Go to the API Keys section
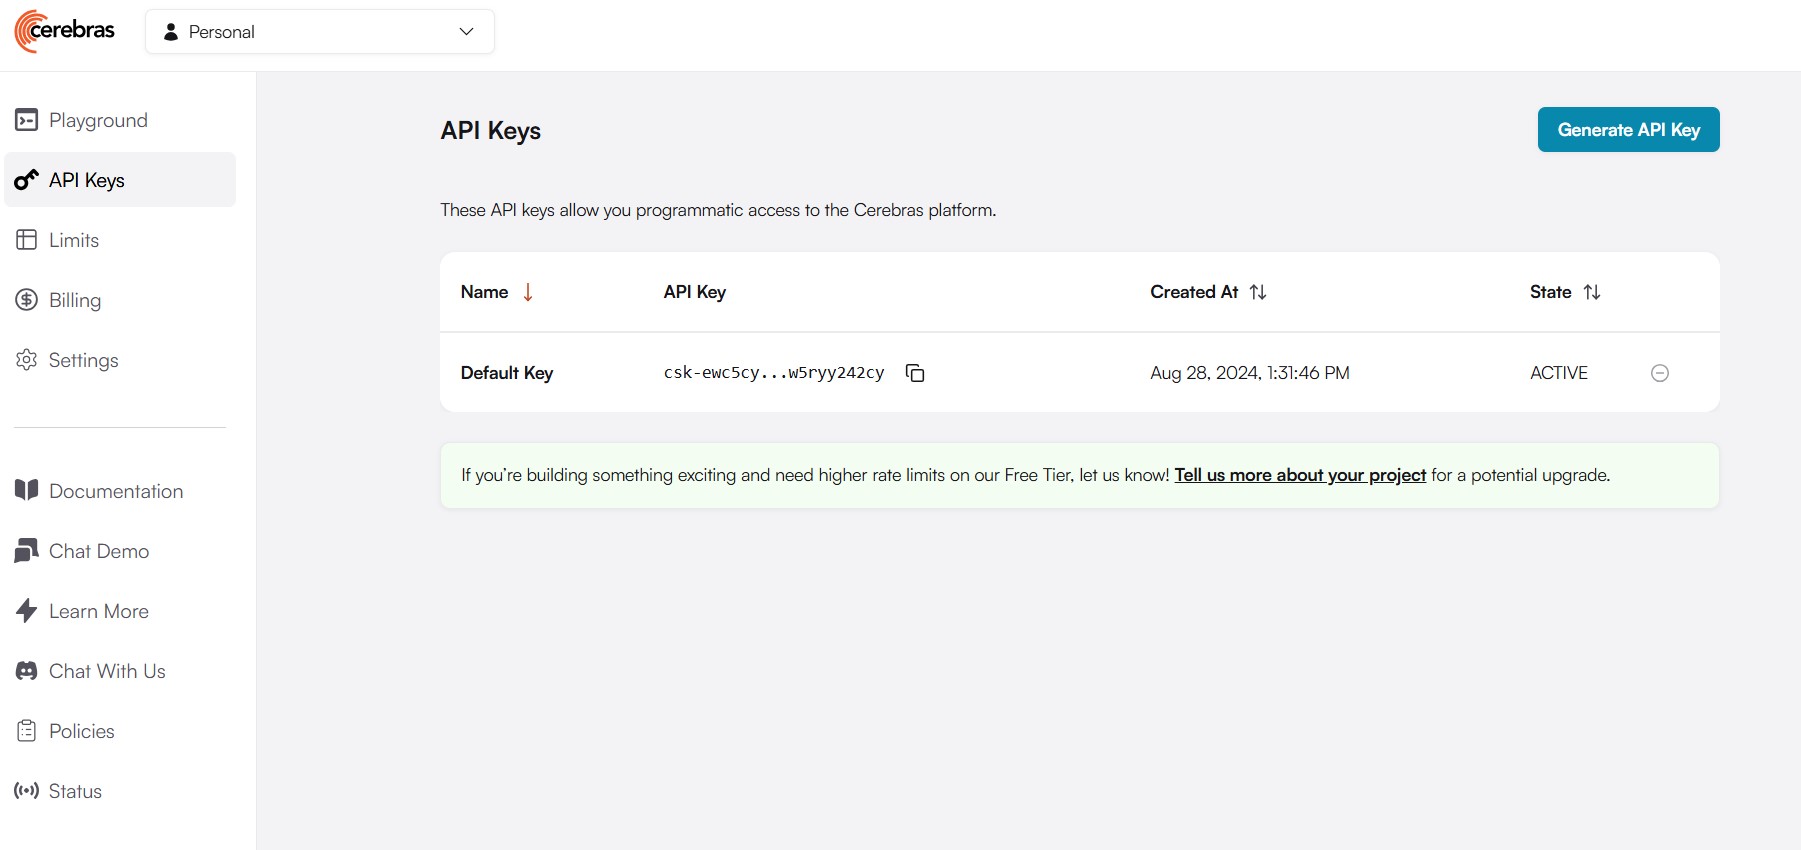The width and height of the screenshot is (1801, 850). (87, 180)
